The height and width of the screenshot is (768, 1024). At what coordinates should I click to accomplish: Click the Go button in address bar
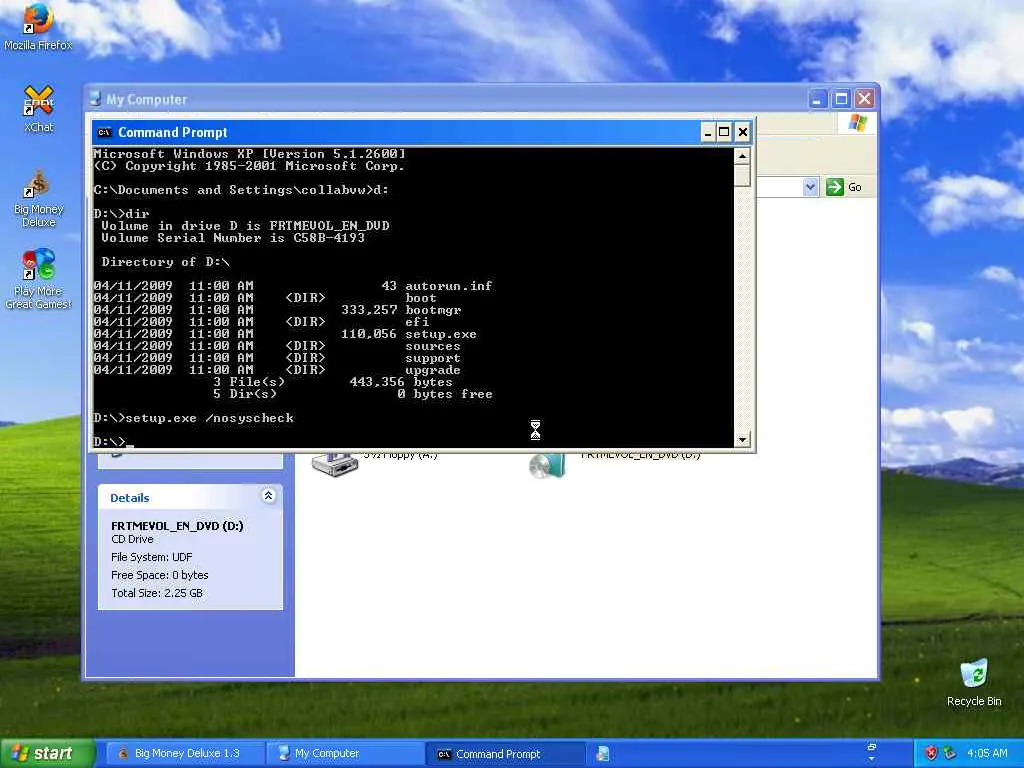pos(844,187)
